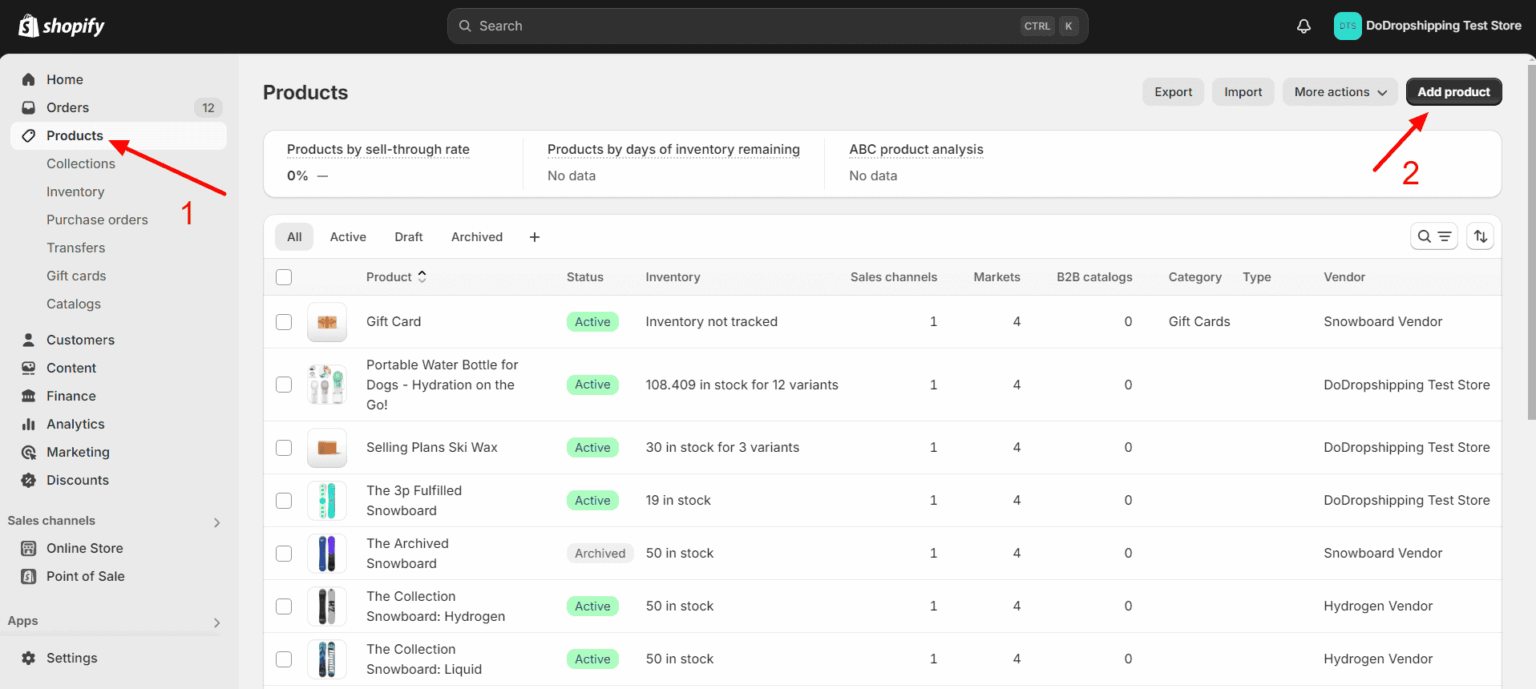Image resolution: width=1536 pixels, height=689 pixels.
Task: Check the select-all products checkbox
Action: (284, 277)
